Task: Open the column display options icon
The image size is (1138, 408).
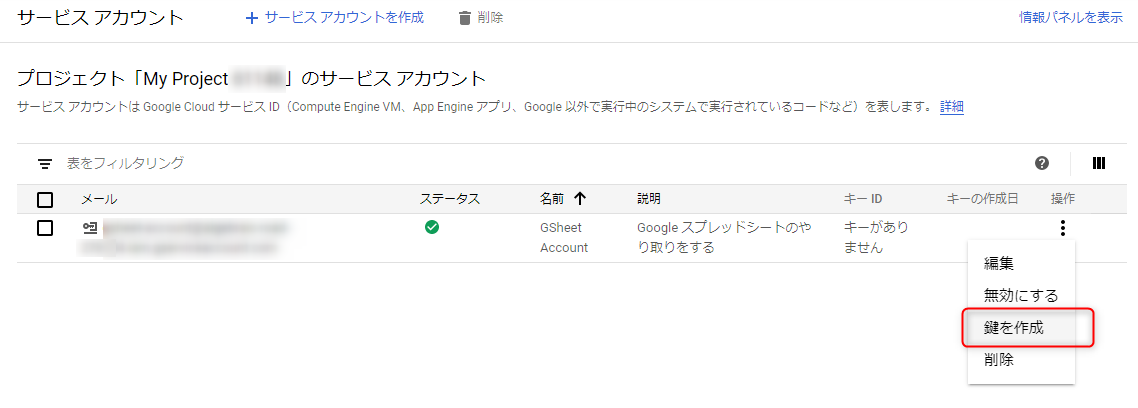Action: 1099,163
